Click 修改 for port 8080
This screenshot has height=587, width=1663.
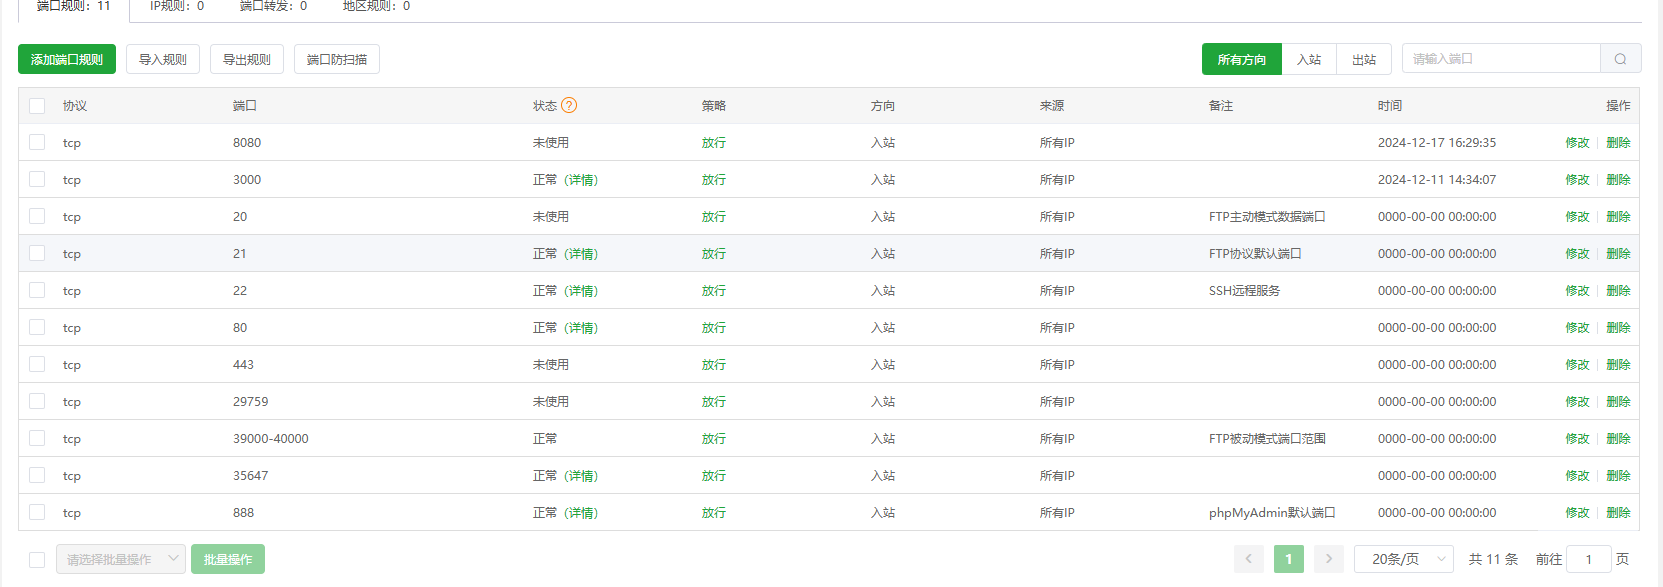pos(1577,143)
